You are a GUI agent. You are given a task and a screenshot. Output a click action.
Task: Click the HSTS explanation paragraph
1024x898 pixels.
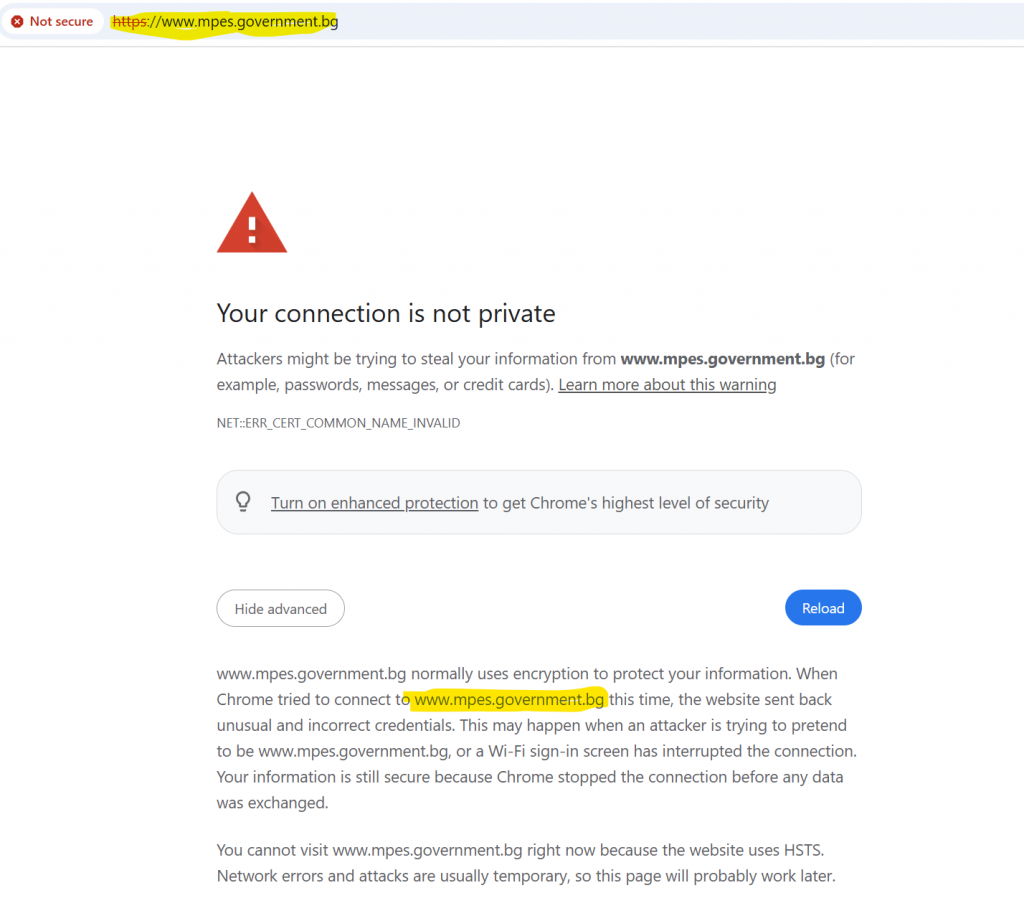click(526, 863)
